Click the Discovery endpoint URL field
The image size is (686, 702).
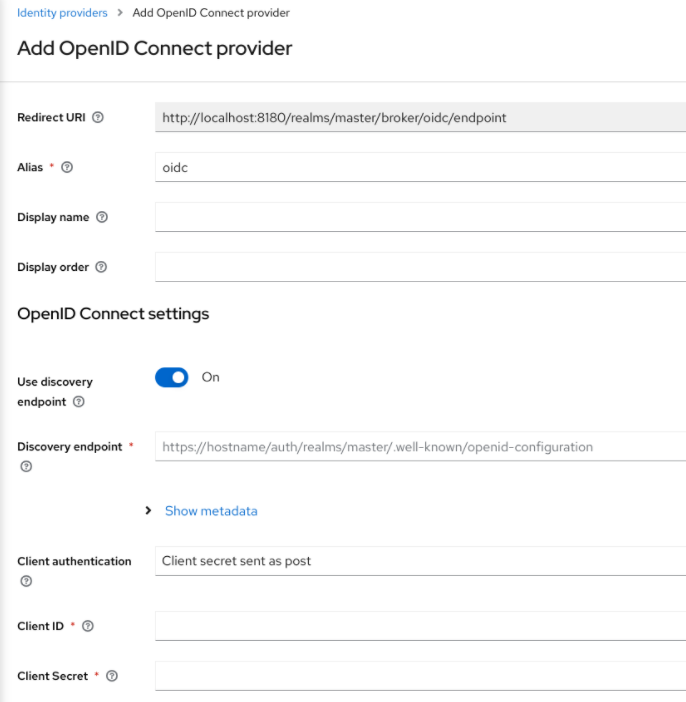(420, 447)
